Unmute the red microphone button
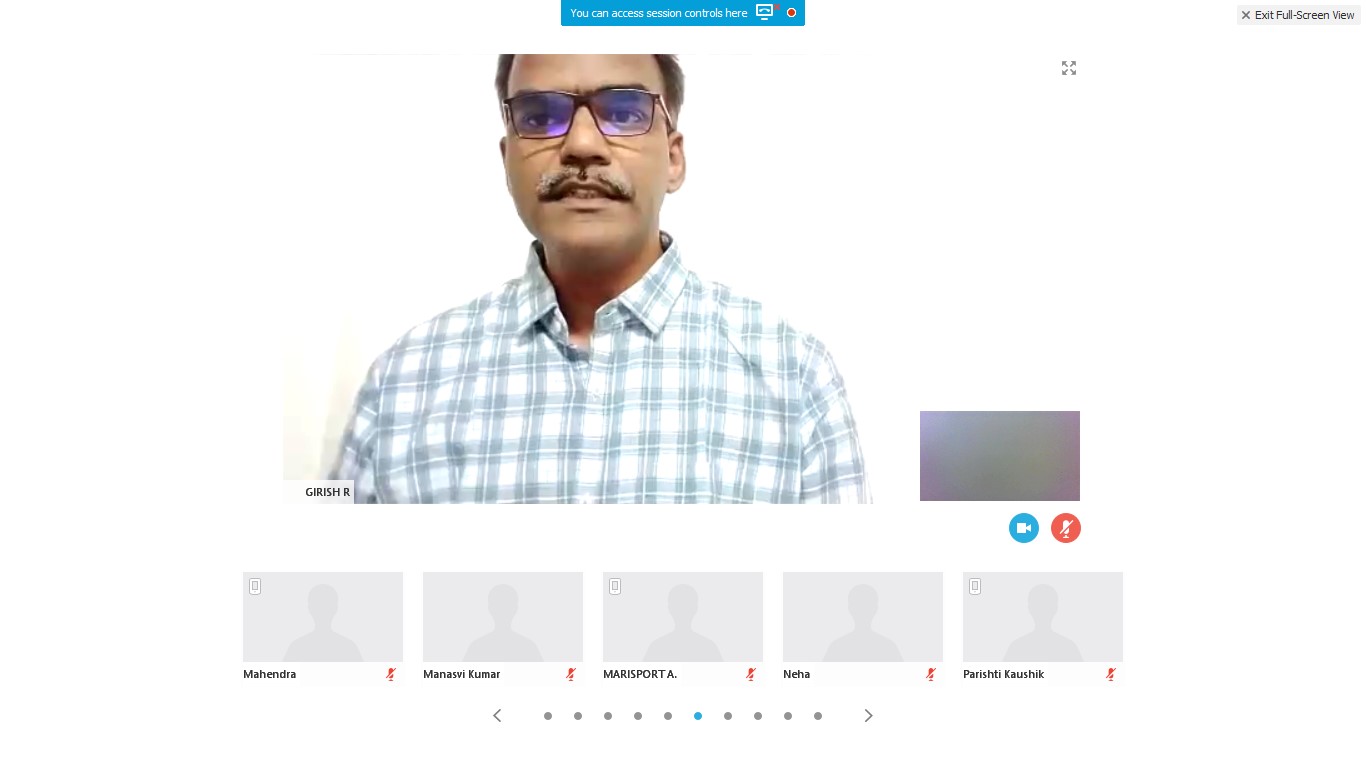 [x=1065, y=528]
